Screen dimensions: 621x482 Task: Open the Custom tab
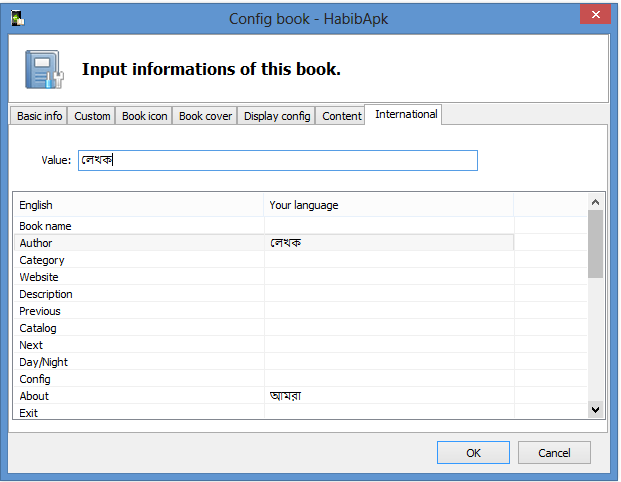92,116
